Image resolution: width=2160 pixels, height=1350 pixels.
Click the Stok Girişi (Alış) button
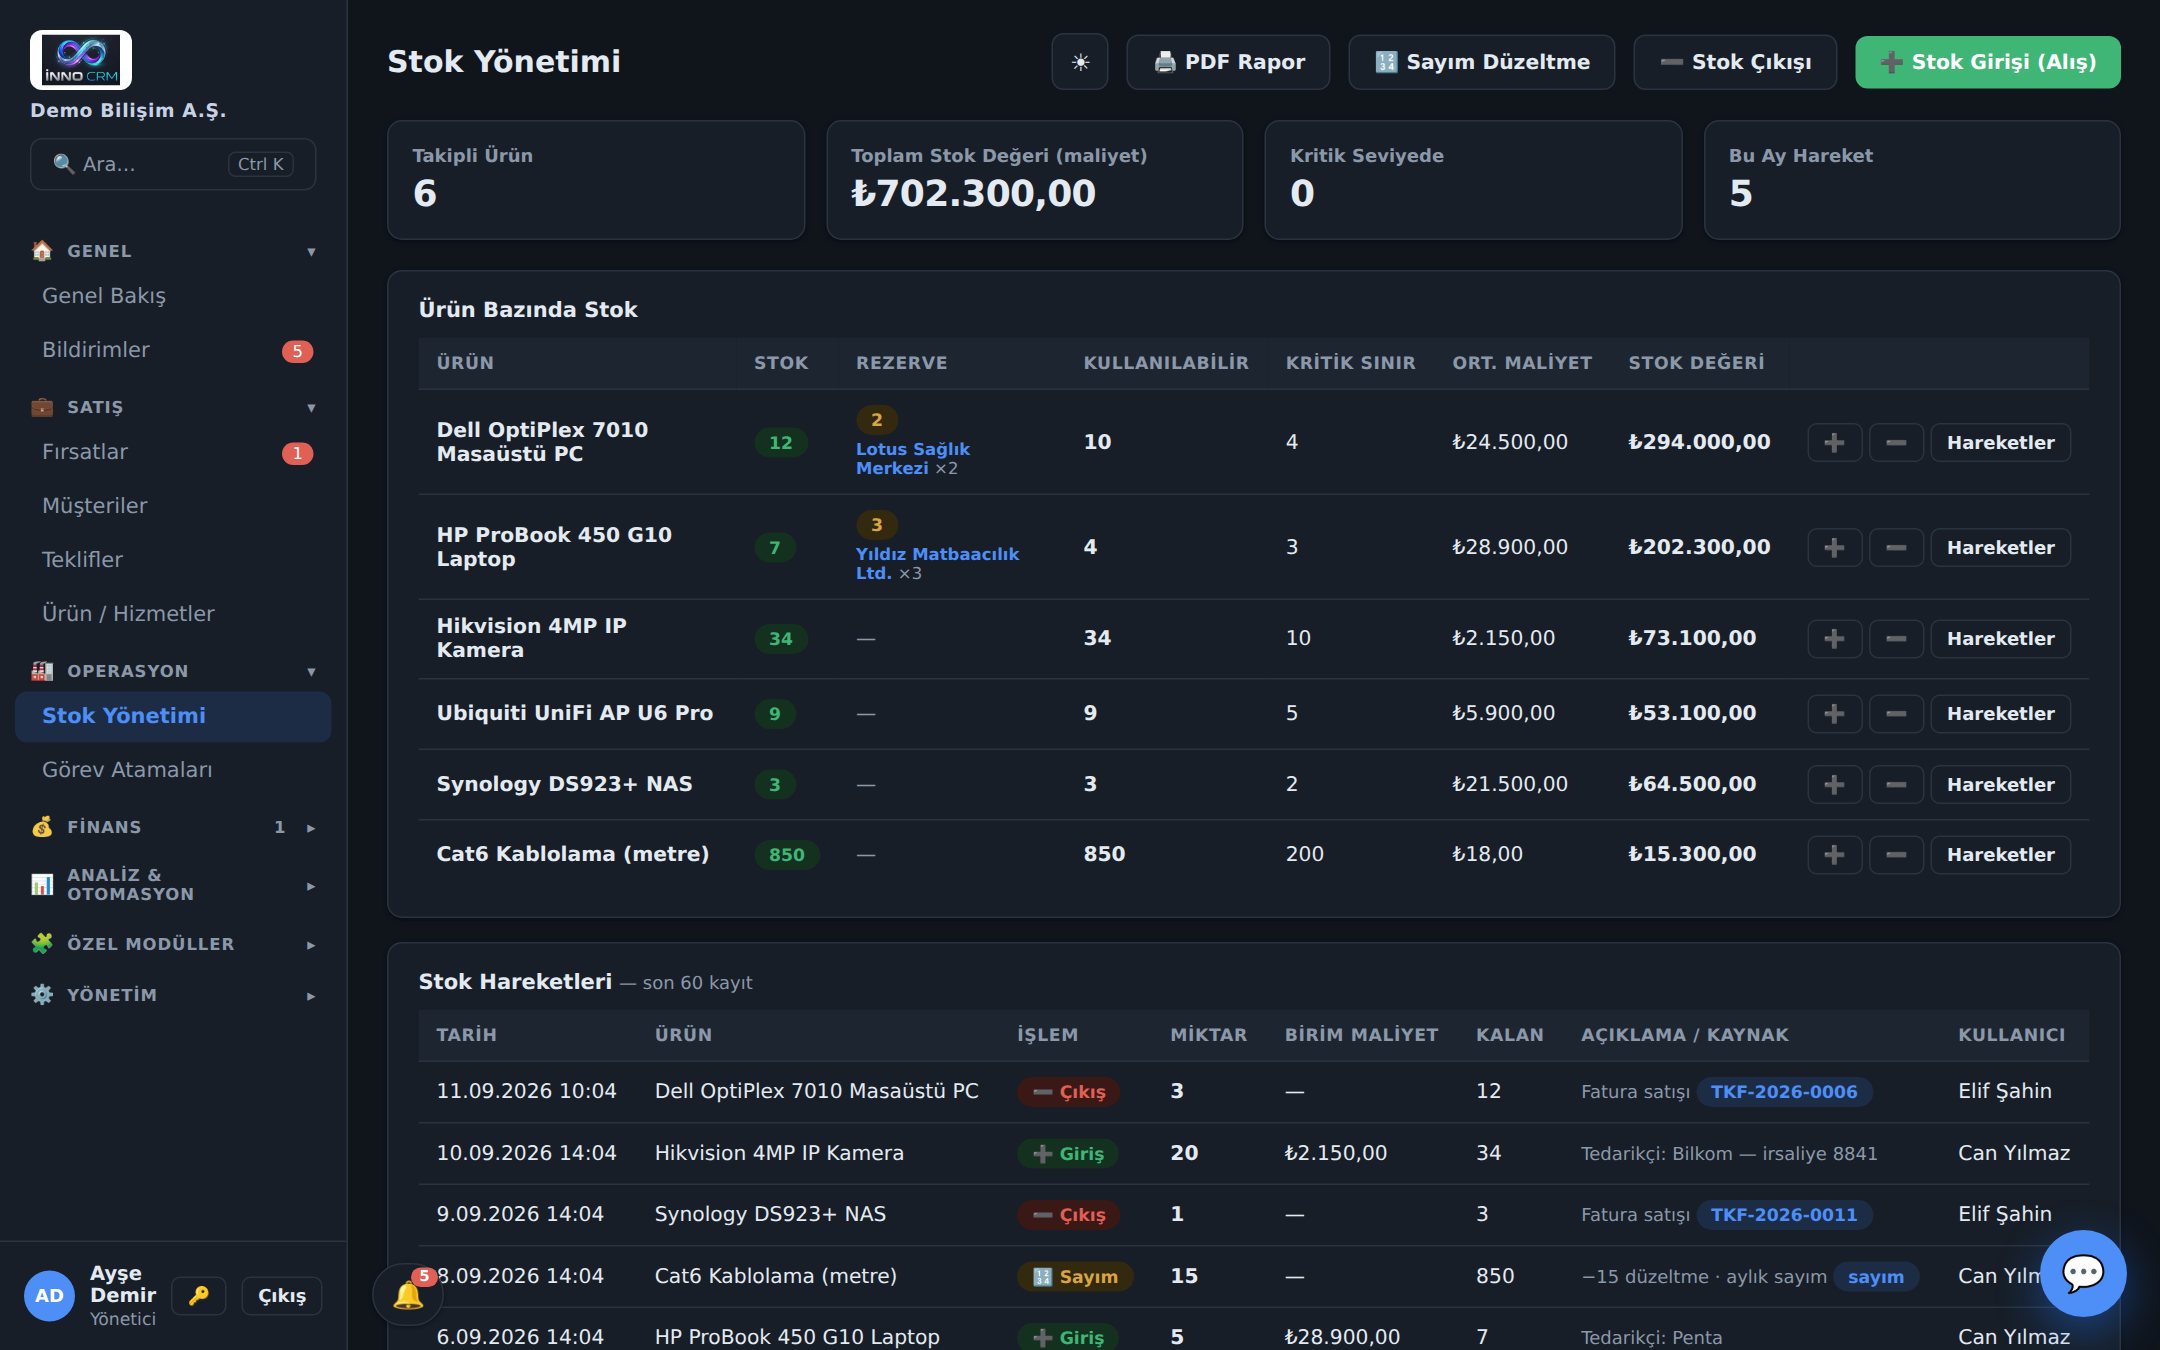1988,62
